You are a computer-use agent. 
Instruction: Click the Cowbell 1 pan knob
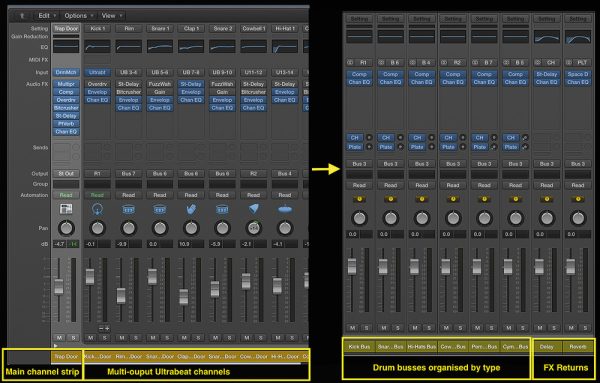pos(253,228)
